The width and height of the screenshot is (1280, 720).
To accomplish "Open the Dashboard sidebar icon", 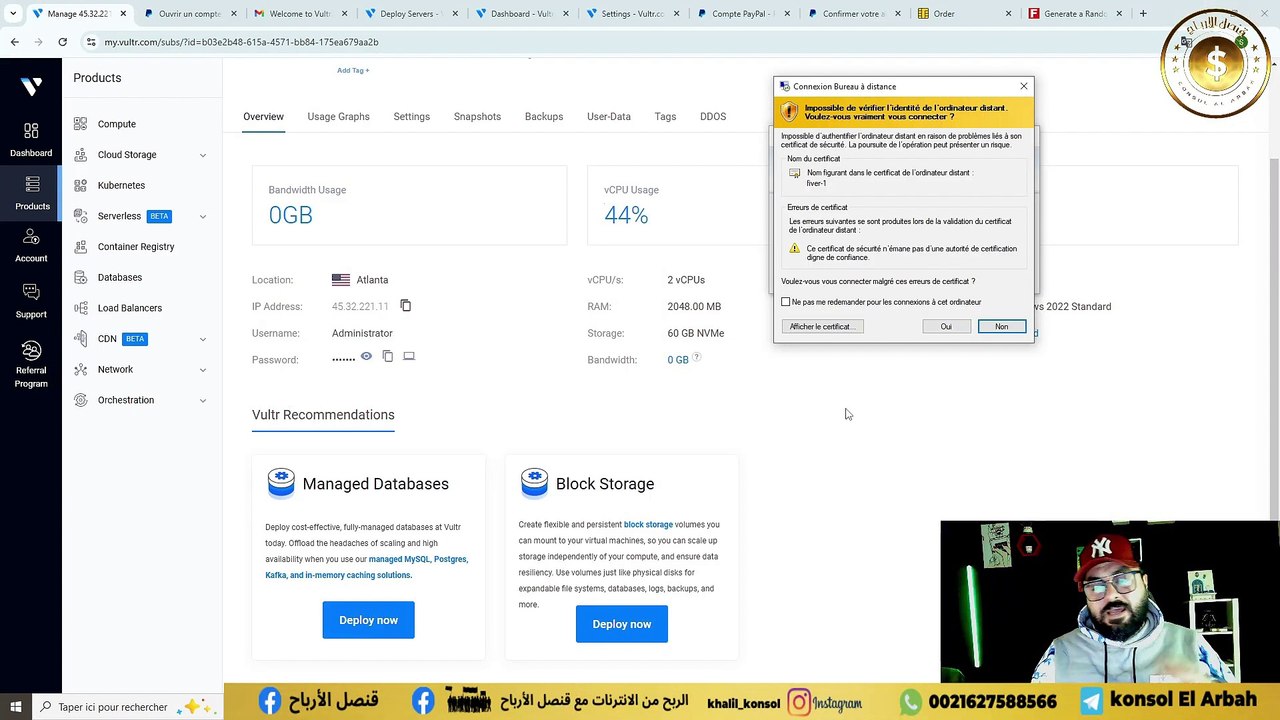I will point(31,140).
